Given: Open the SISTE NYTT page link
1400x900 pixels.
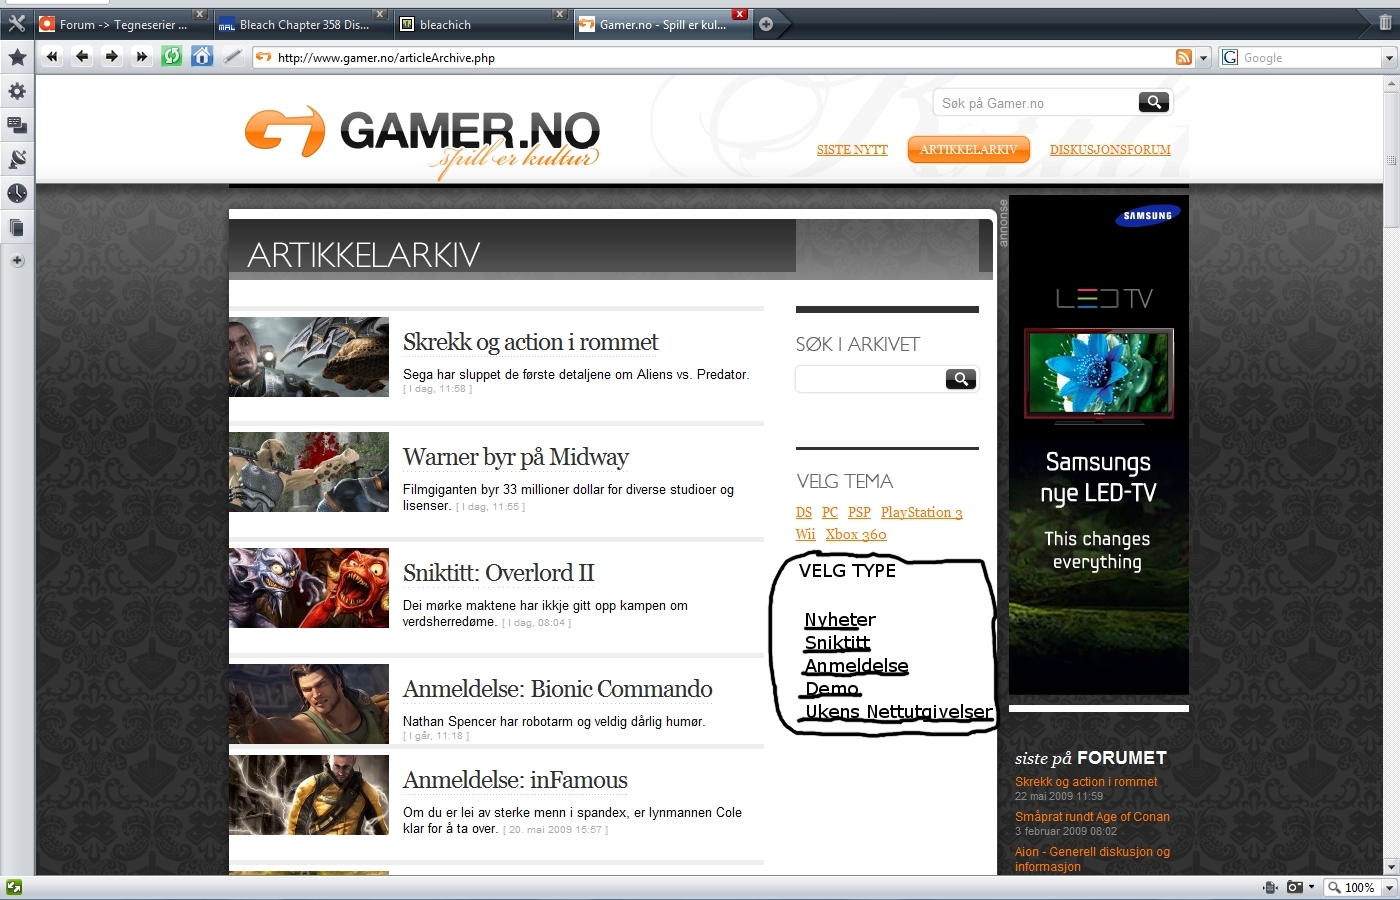Looking at the screenshot, I should [852, 150].
